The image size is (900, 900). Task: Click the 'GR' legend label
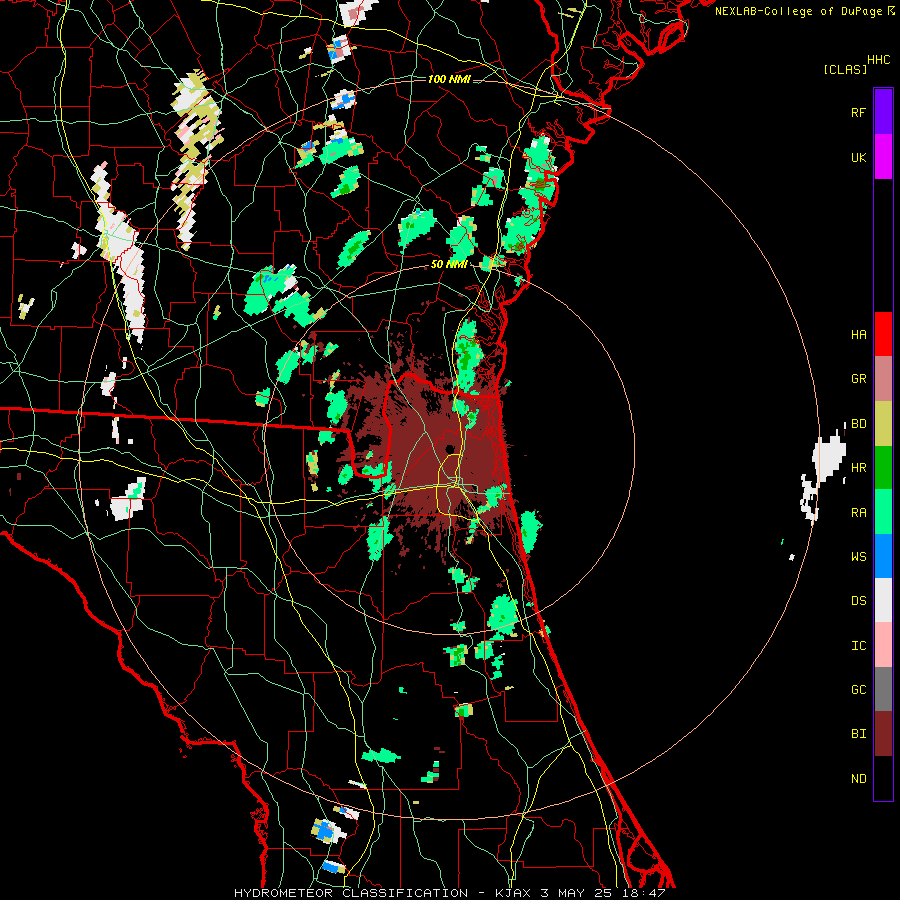[858, 379]
